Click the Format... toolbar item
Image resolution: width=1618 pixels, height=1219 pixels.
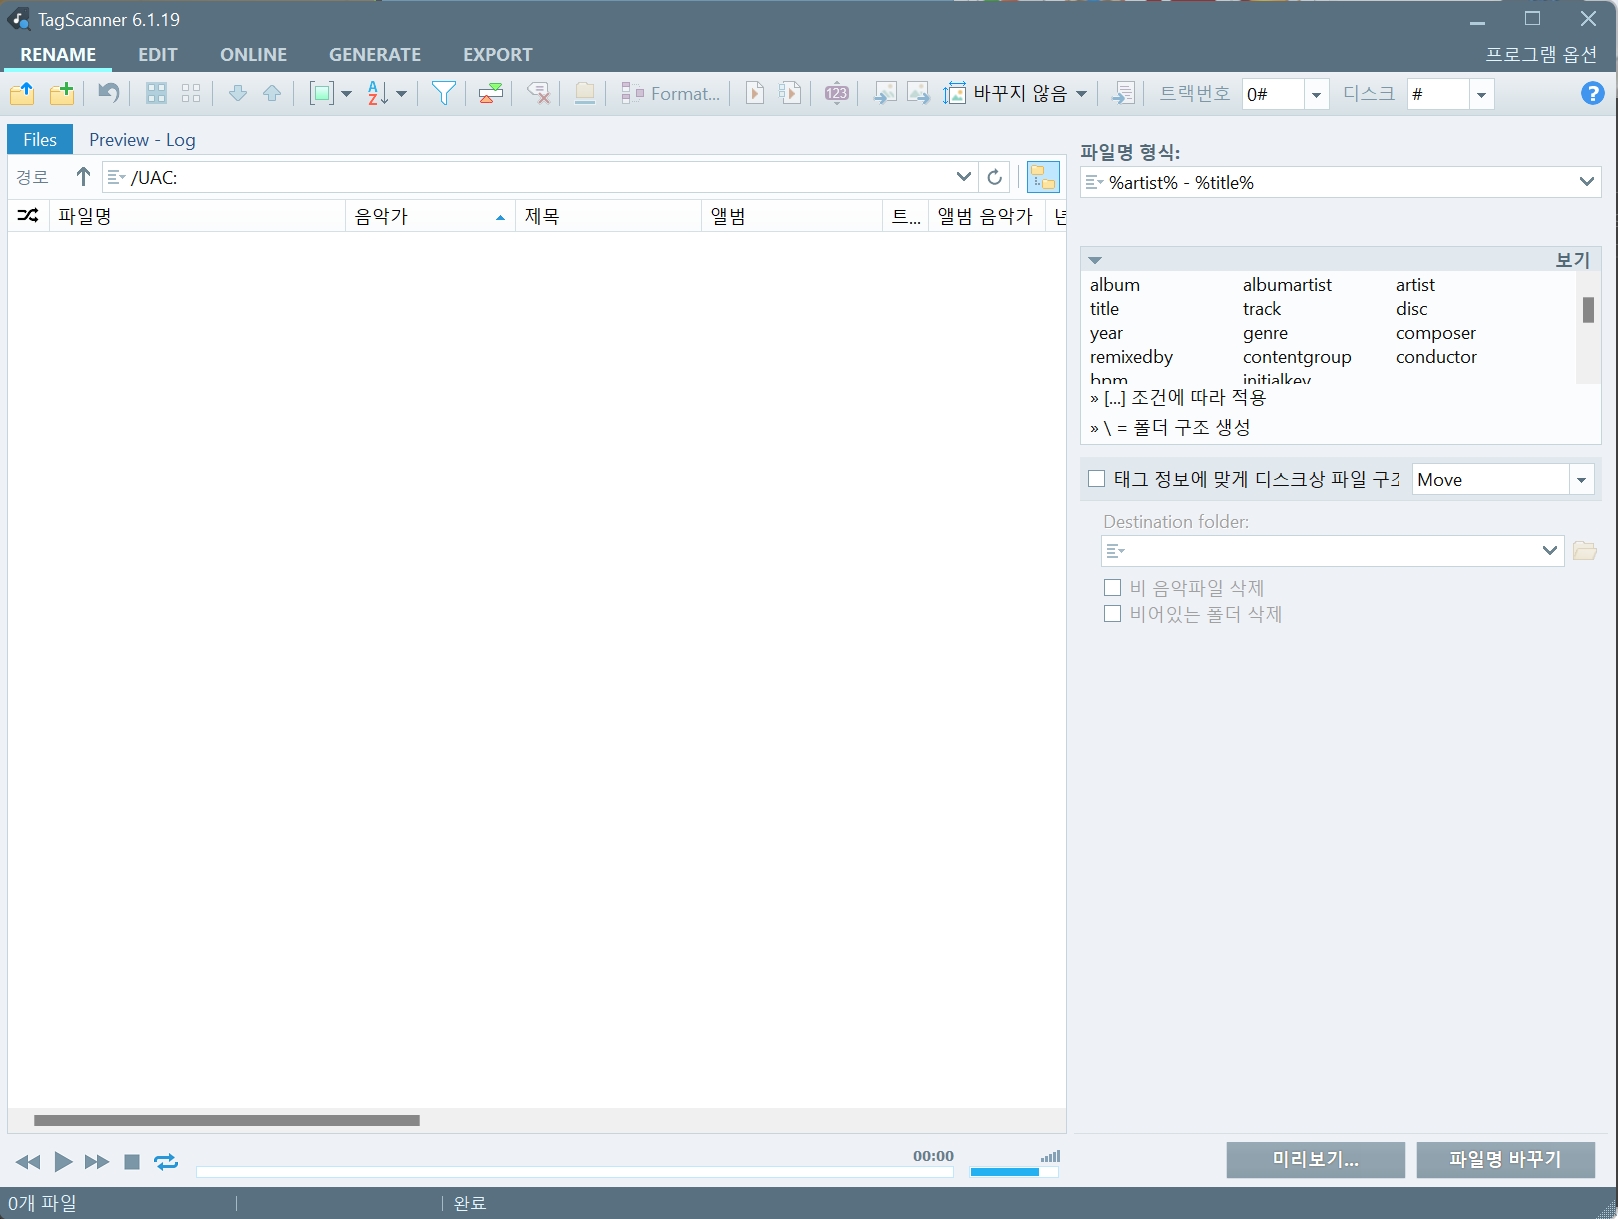pos(670,94)
